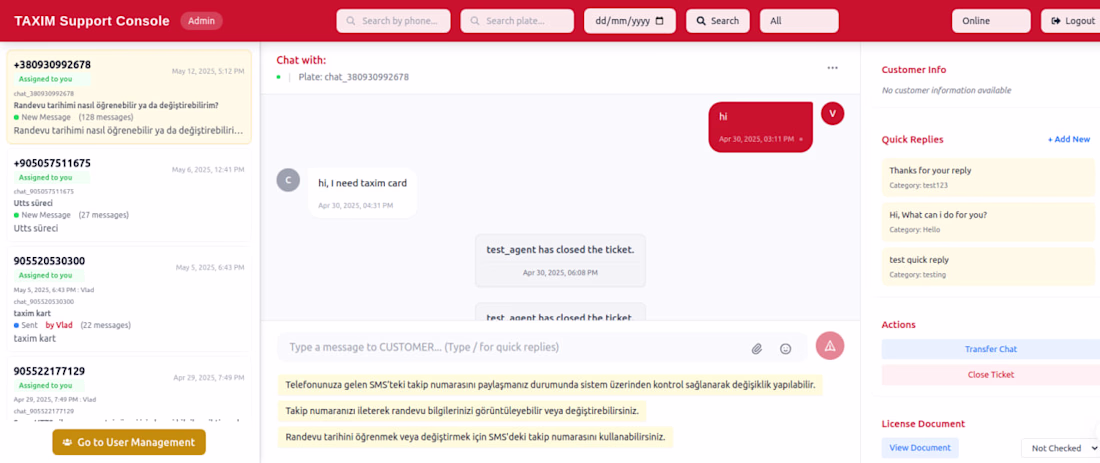Click the 'Utts süreci' bold chat subject
This screenshot has width=1100, height=463.
click(33, 203)
